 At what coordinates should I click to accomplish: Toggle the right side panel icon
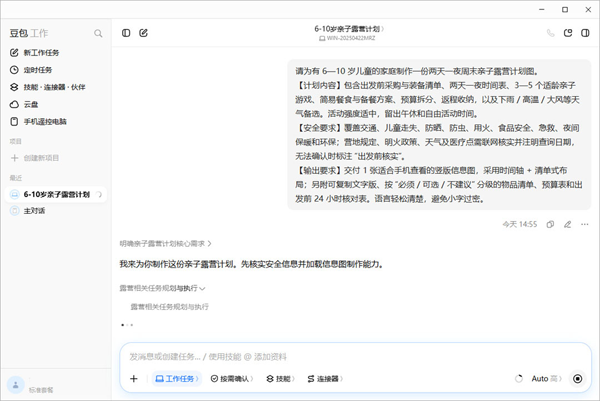pyautogui.click(x=585, y=33)
